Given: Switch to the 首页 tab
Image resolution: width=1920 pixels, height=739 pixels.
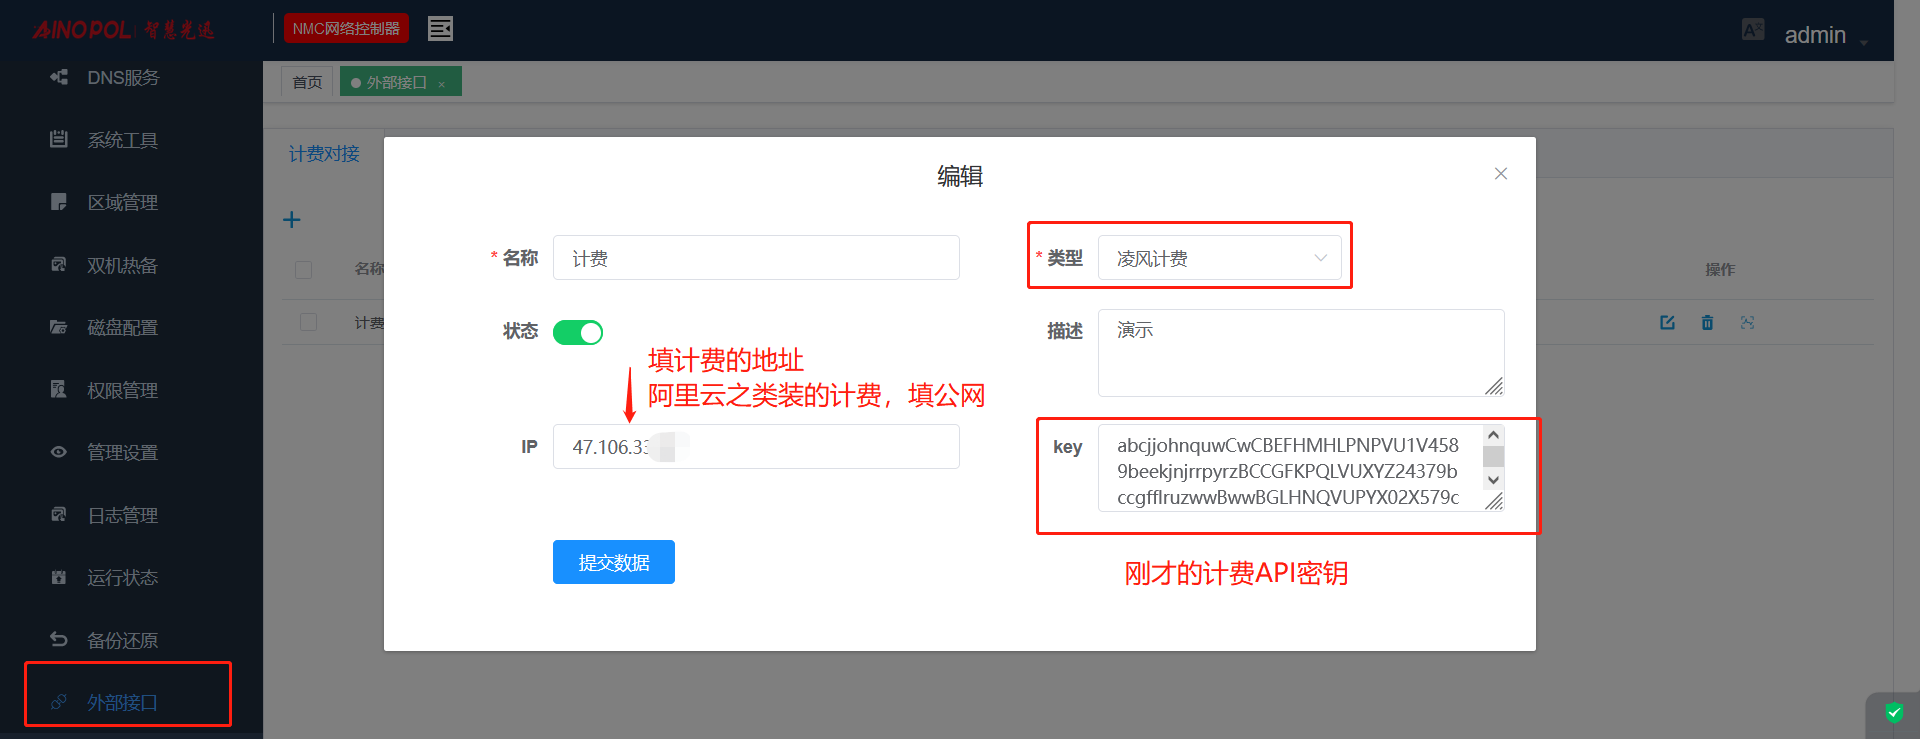Looking at the screenshot, I should click(x=307, y=82).
